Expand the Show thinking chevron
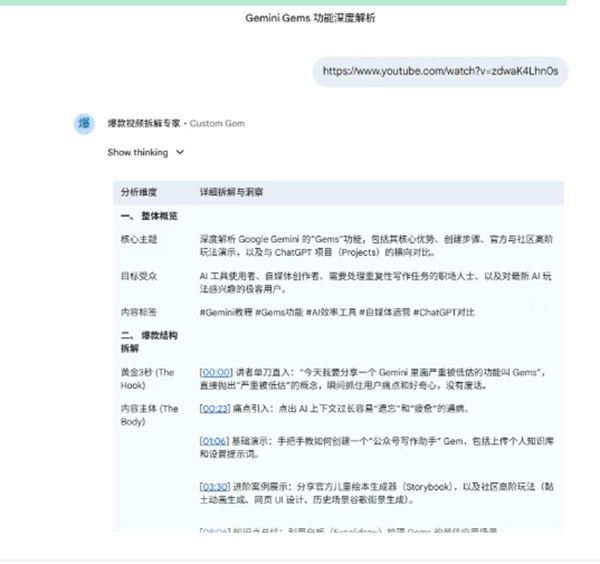The width and height of the screenshot is (600, 564). click(x=180, y=153)
